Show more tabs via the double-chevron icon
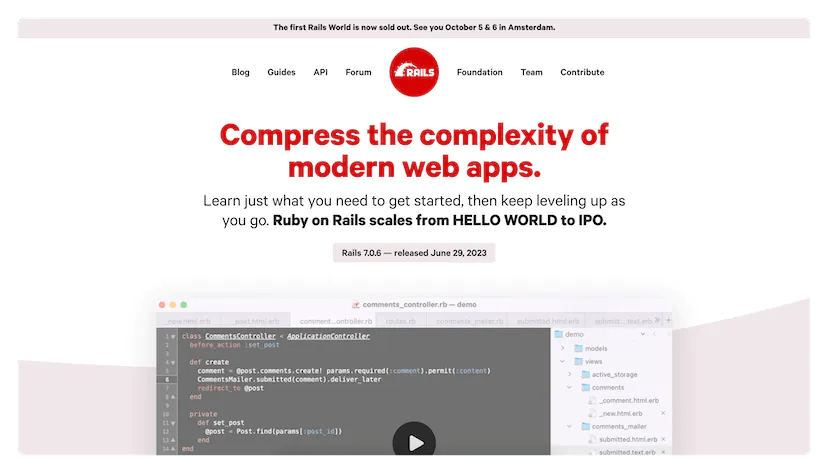Viewport: 828px width, 473px height. (657, 320)
